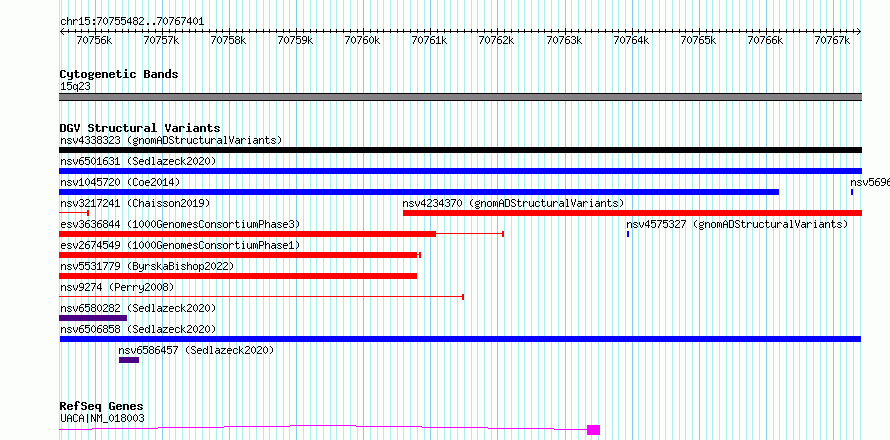Select the red nsv4234370 variant bar
The image size is (890, 440).
click(632, 213)
